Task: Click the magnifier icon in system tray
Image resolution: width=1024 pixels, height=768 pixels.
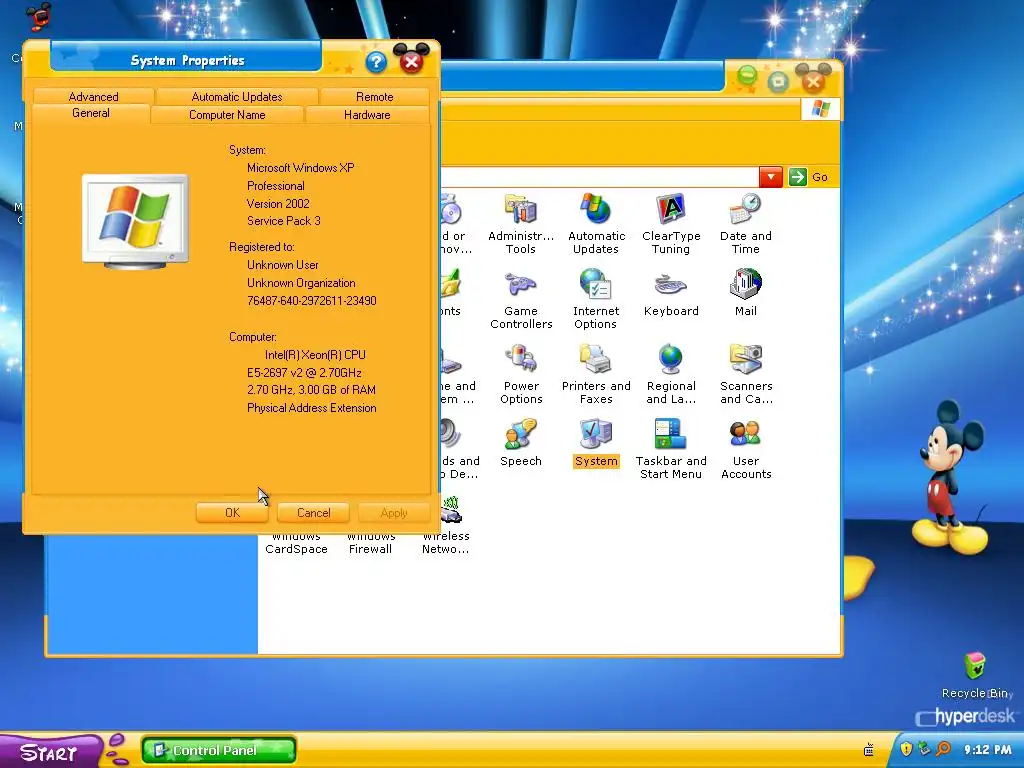Action: [x=943, y=748]
